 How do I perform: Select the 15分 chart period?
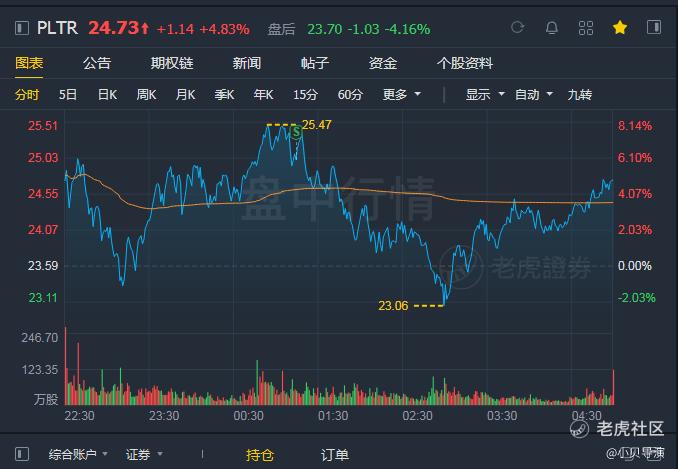(305, 94)
